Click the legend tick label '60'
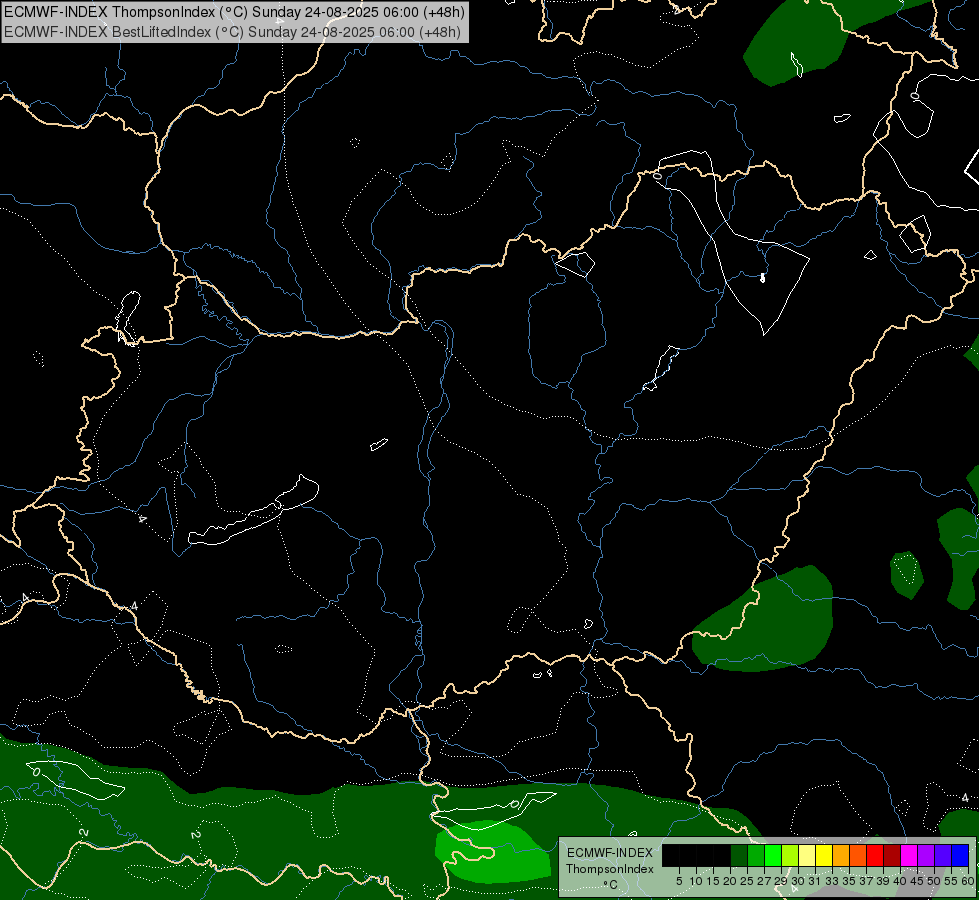 coord(968,881)
